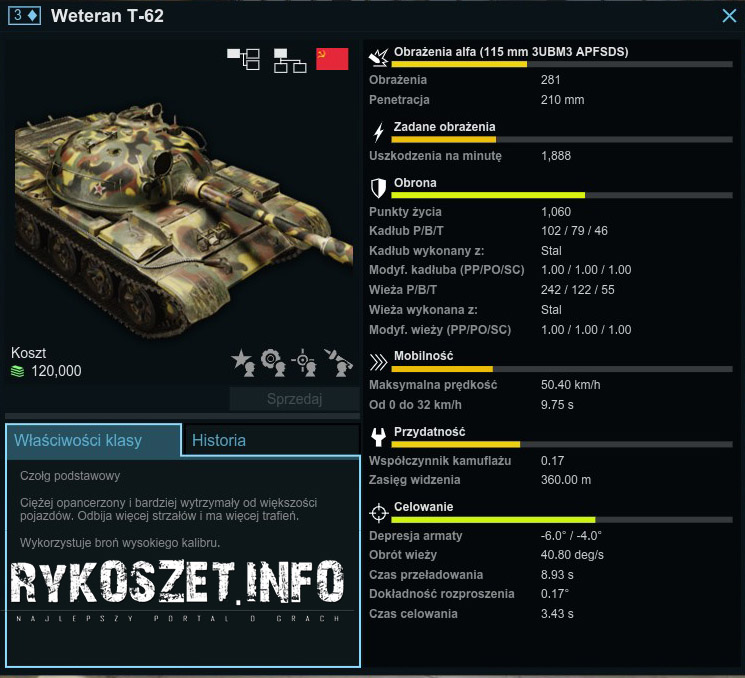Click the lightning icon beside Zadane obrażenia
745x678 pixels.
pos(378,132)
